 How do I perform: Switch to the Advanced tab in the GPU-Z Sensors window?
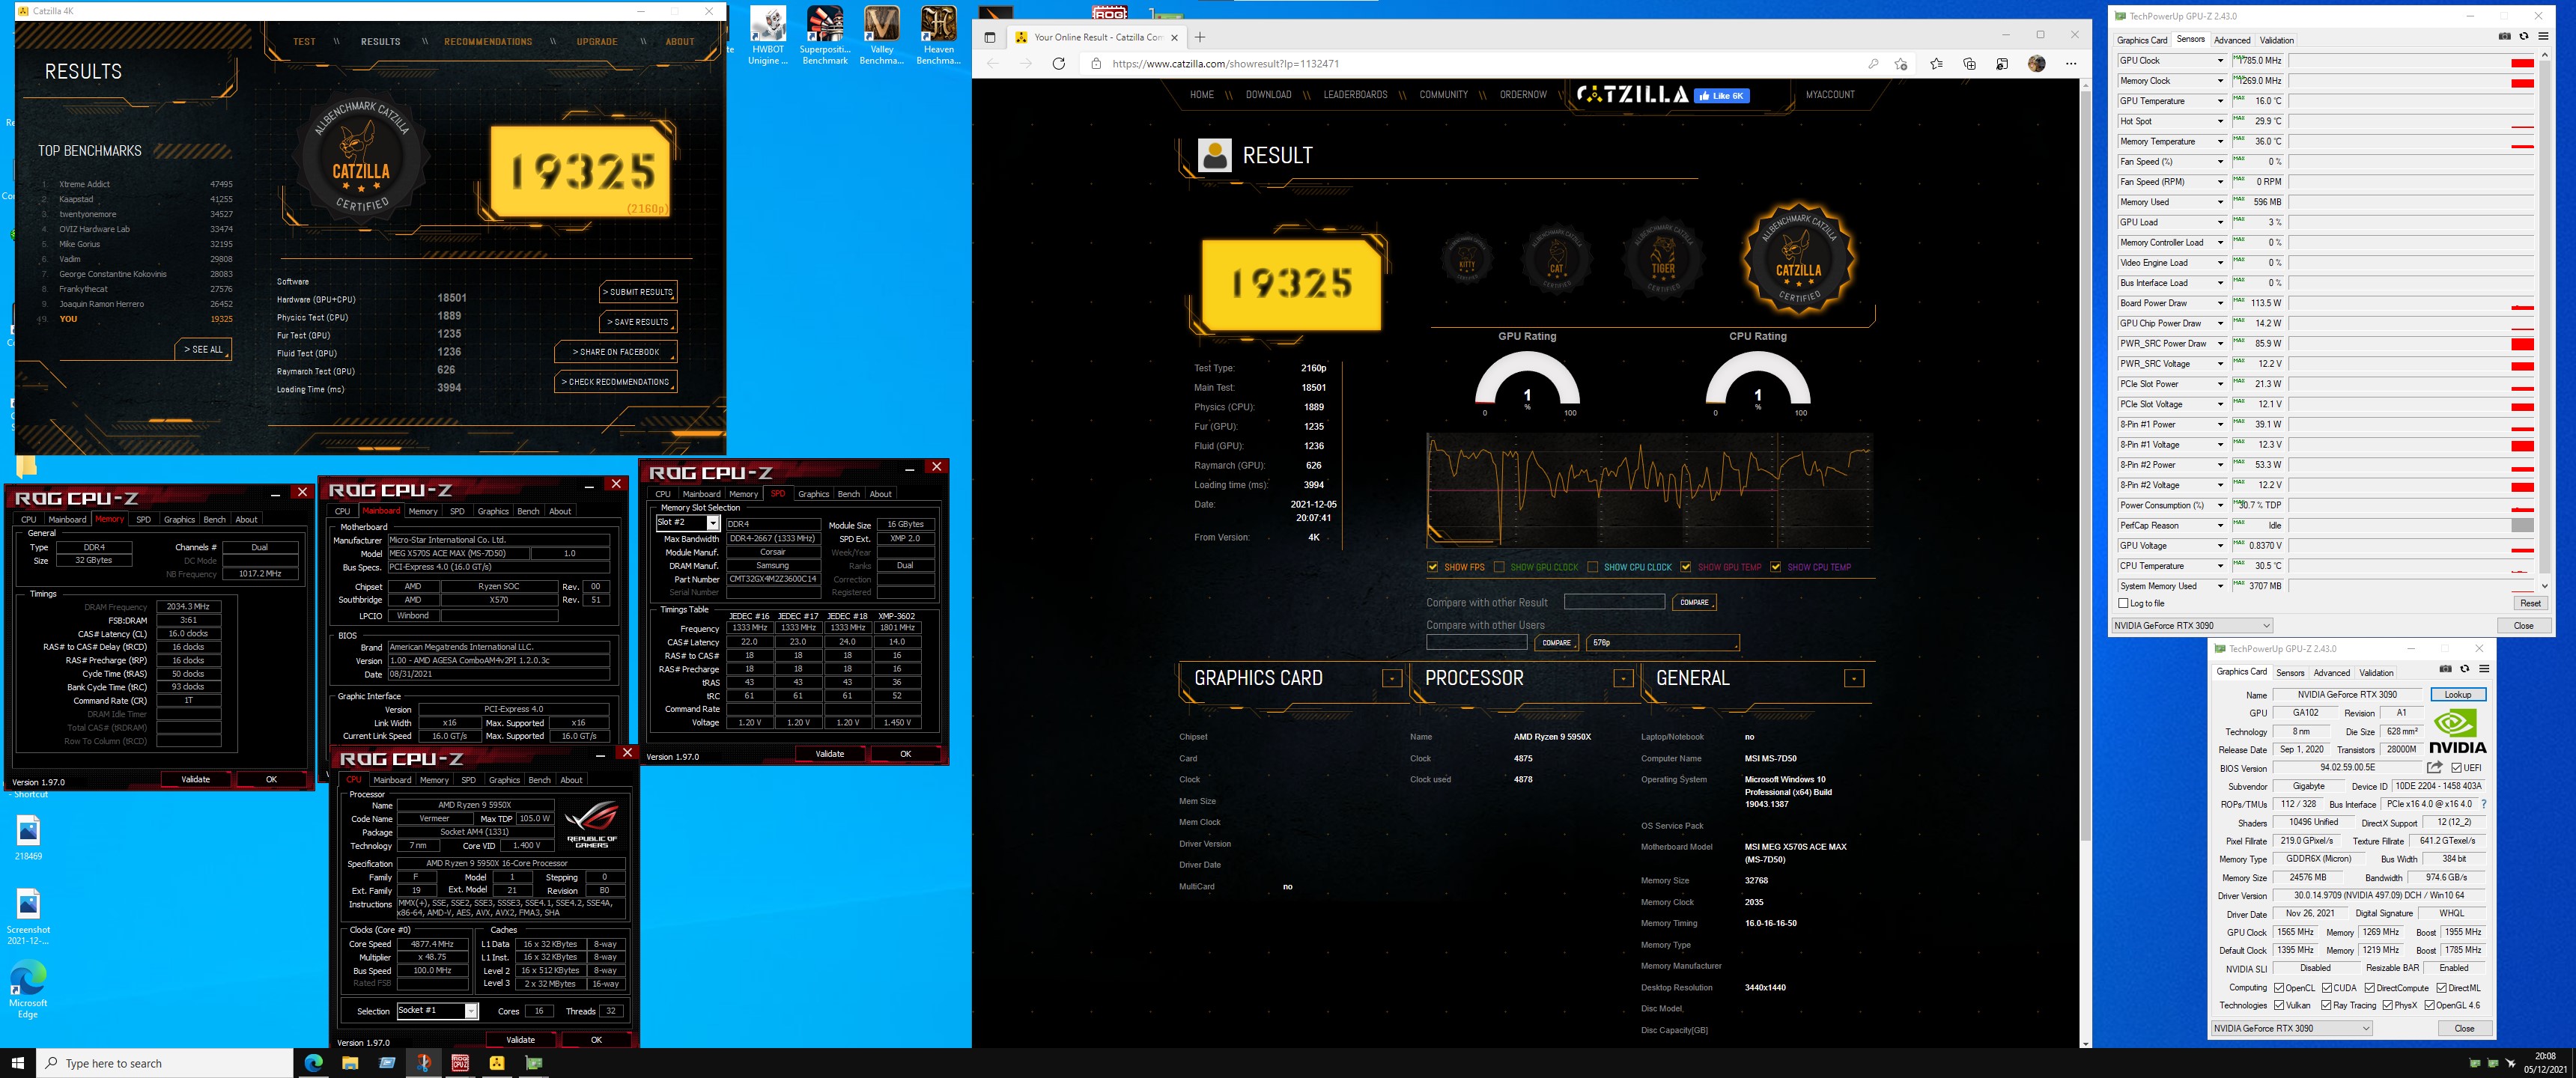(x=2232, y=40)
